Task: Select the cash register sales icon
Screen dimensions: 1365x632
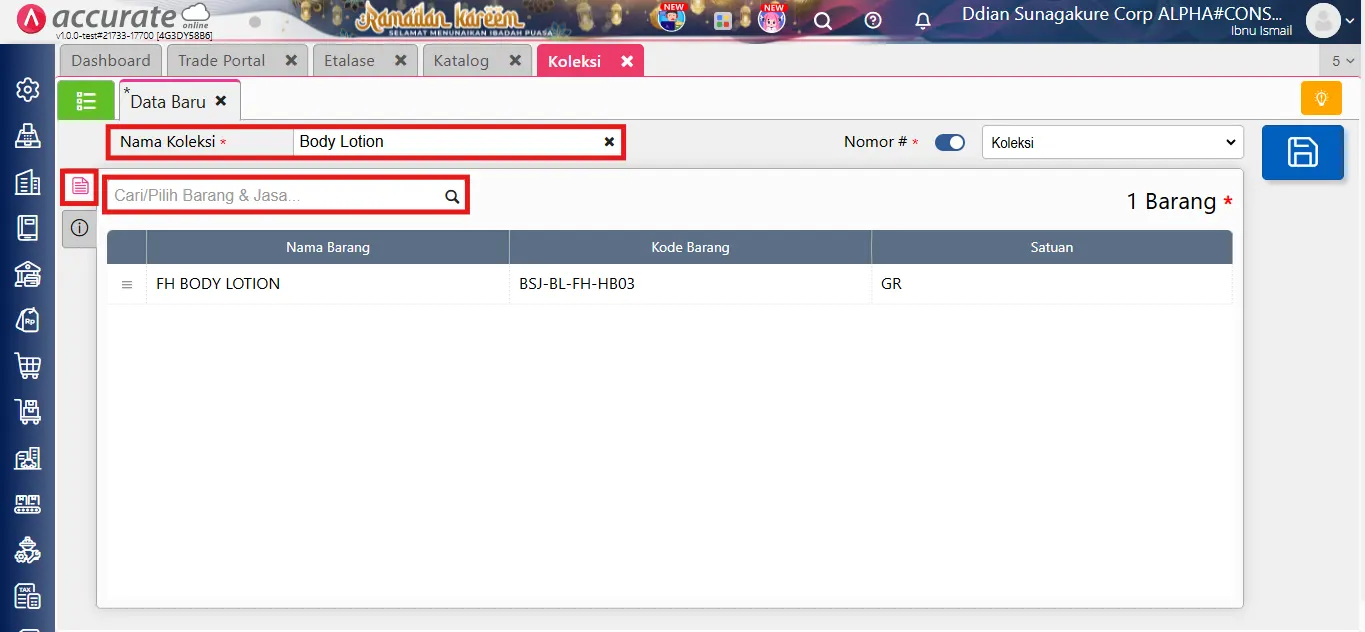Action: pos(27,135)
